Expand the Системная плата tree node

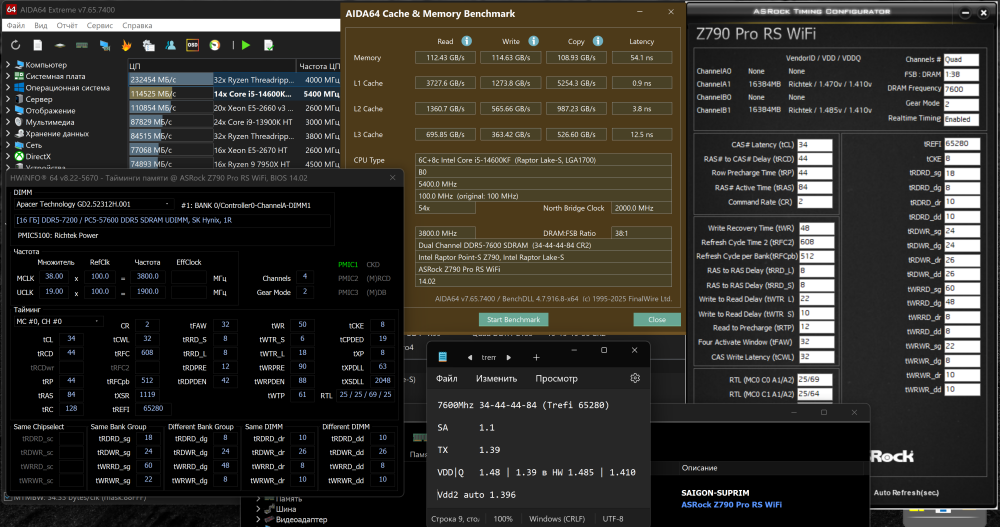8,77
